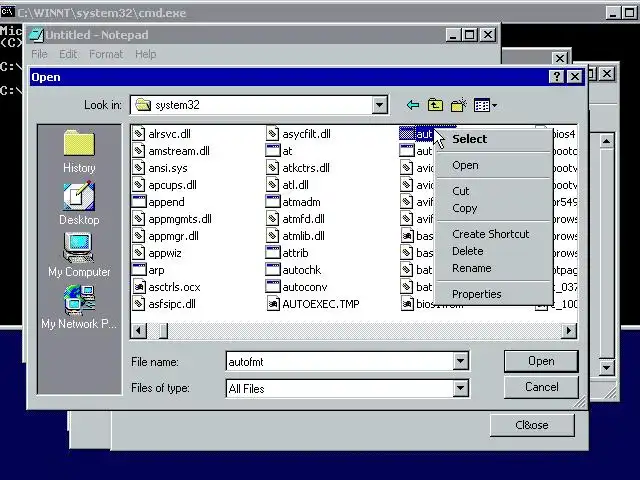Select the appwiz file
This screenshot has height=480, width=640.
pos(157,253)
